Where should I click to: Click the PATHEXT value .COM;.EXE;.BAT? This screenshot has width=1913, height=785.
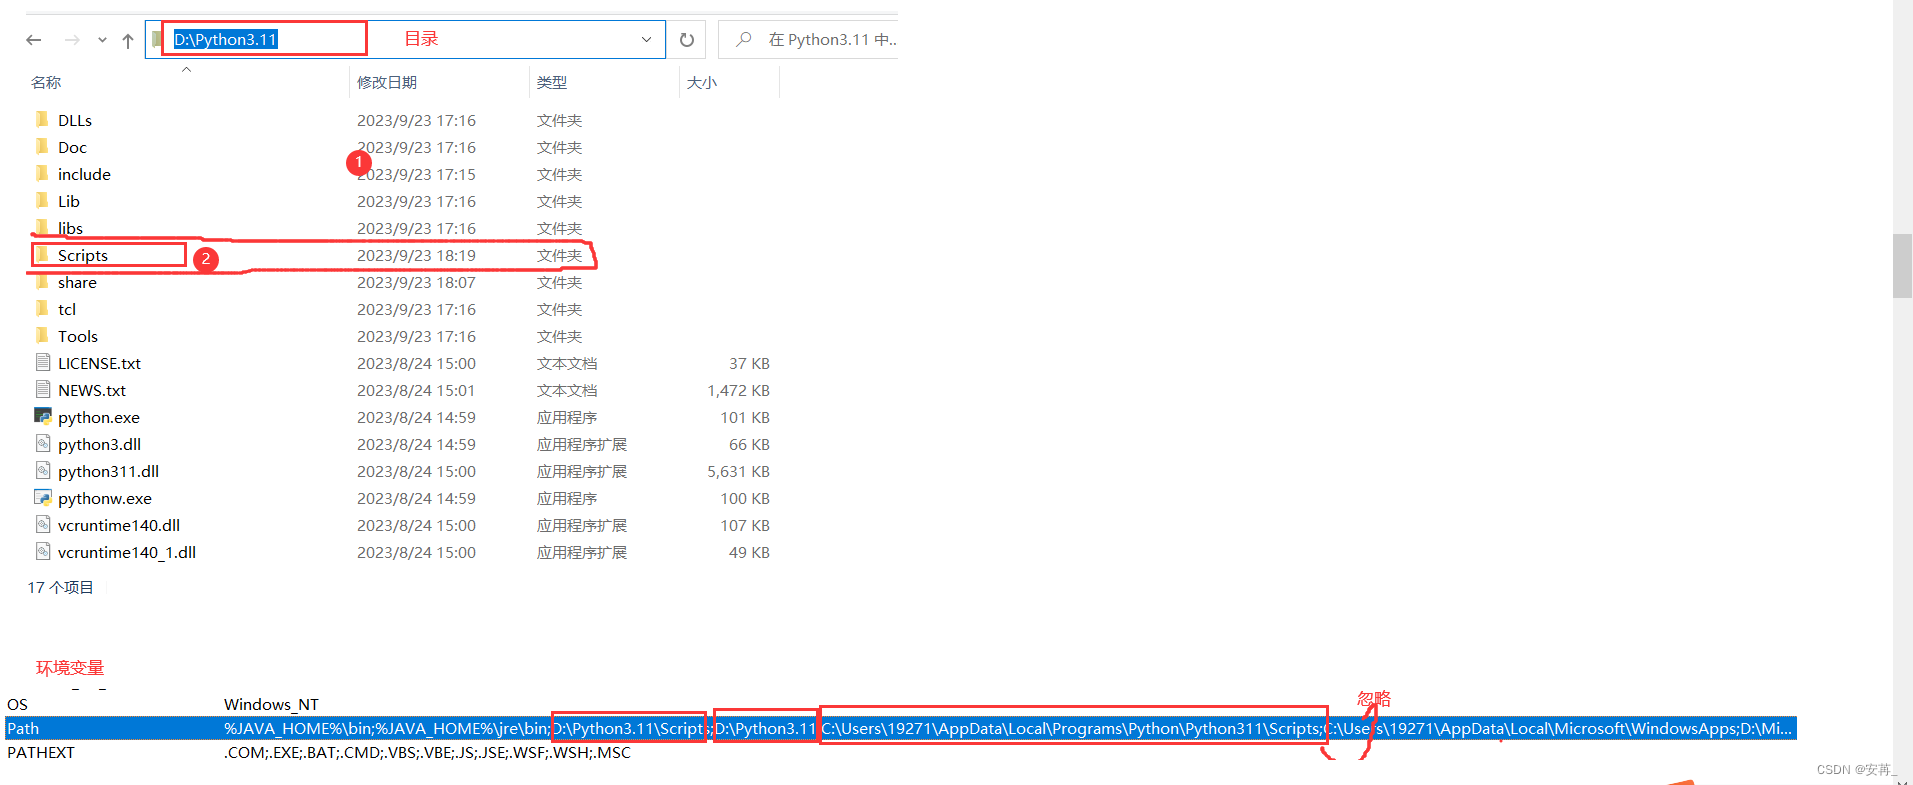tap(427, 752)
